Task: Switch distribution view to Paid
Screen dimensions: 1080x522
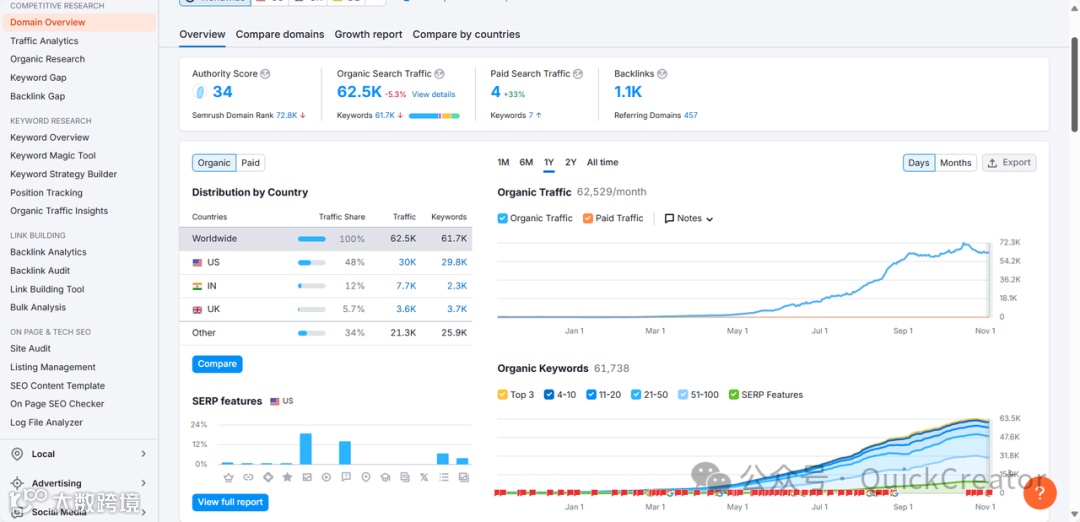Action: click(x=251, y=163)
